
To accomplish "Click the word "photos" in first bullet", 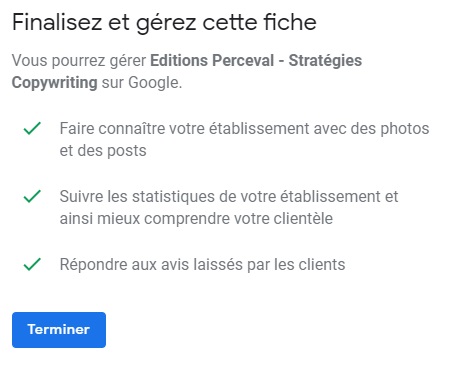I will click(405, 129).
